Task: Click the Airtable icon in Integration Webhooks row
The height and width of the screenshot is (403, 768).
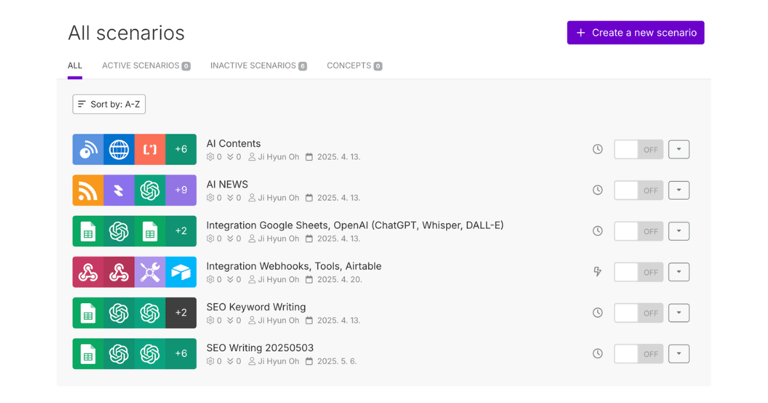Action: click(x=181, y=272)
